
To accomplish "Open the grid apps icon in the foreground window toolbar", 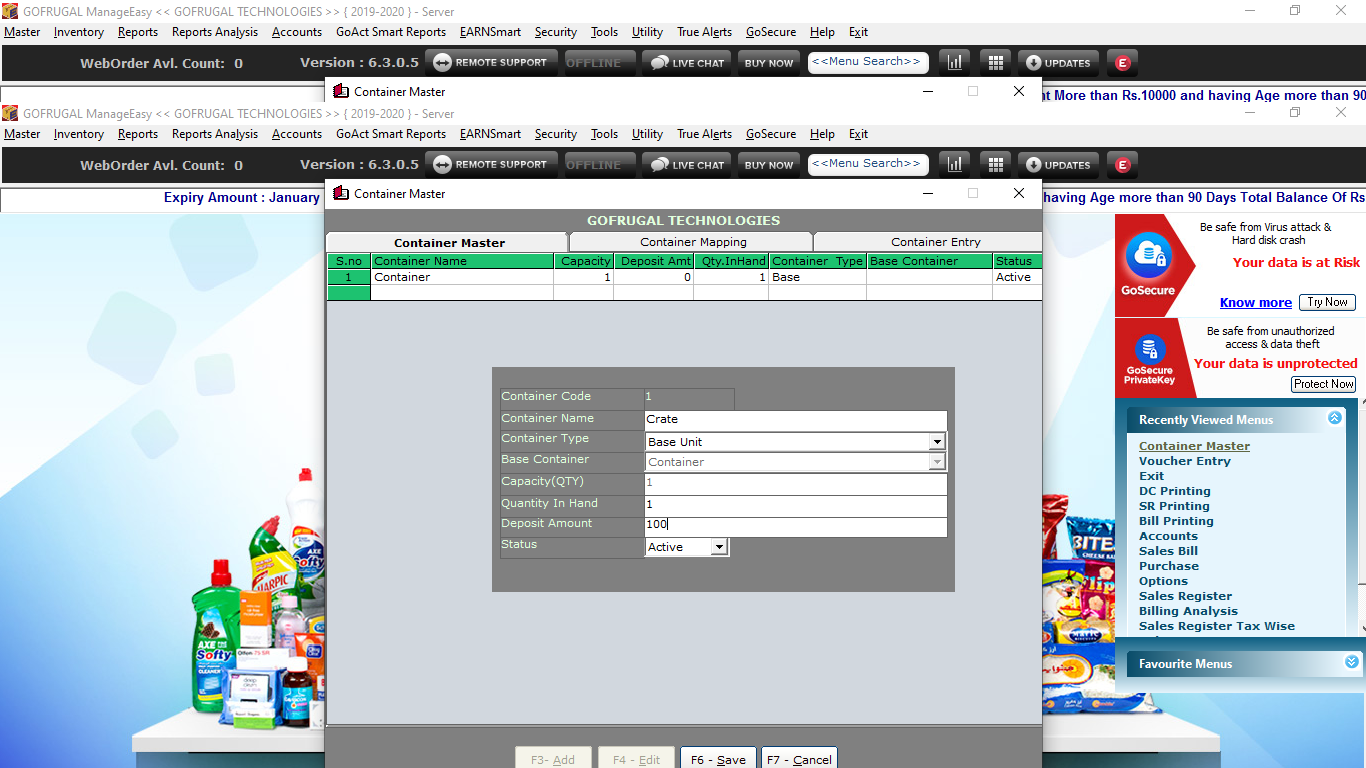I will coord(995,165).
